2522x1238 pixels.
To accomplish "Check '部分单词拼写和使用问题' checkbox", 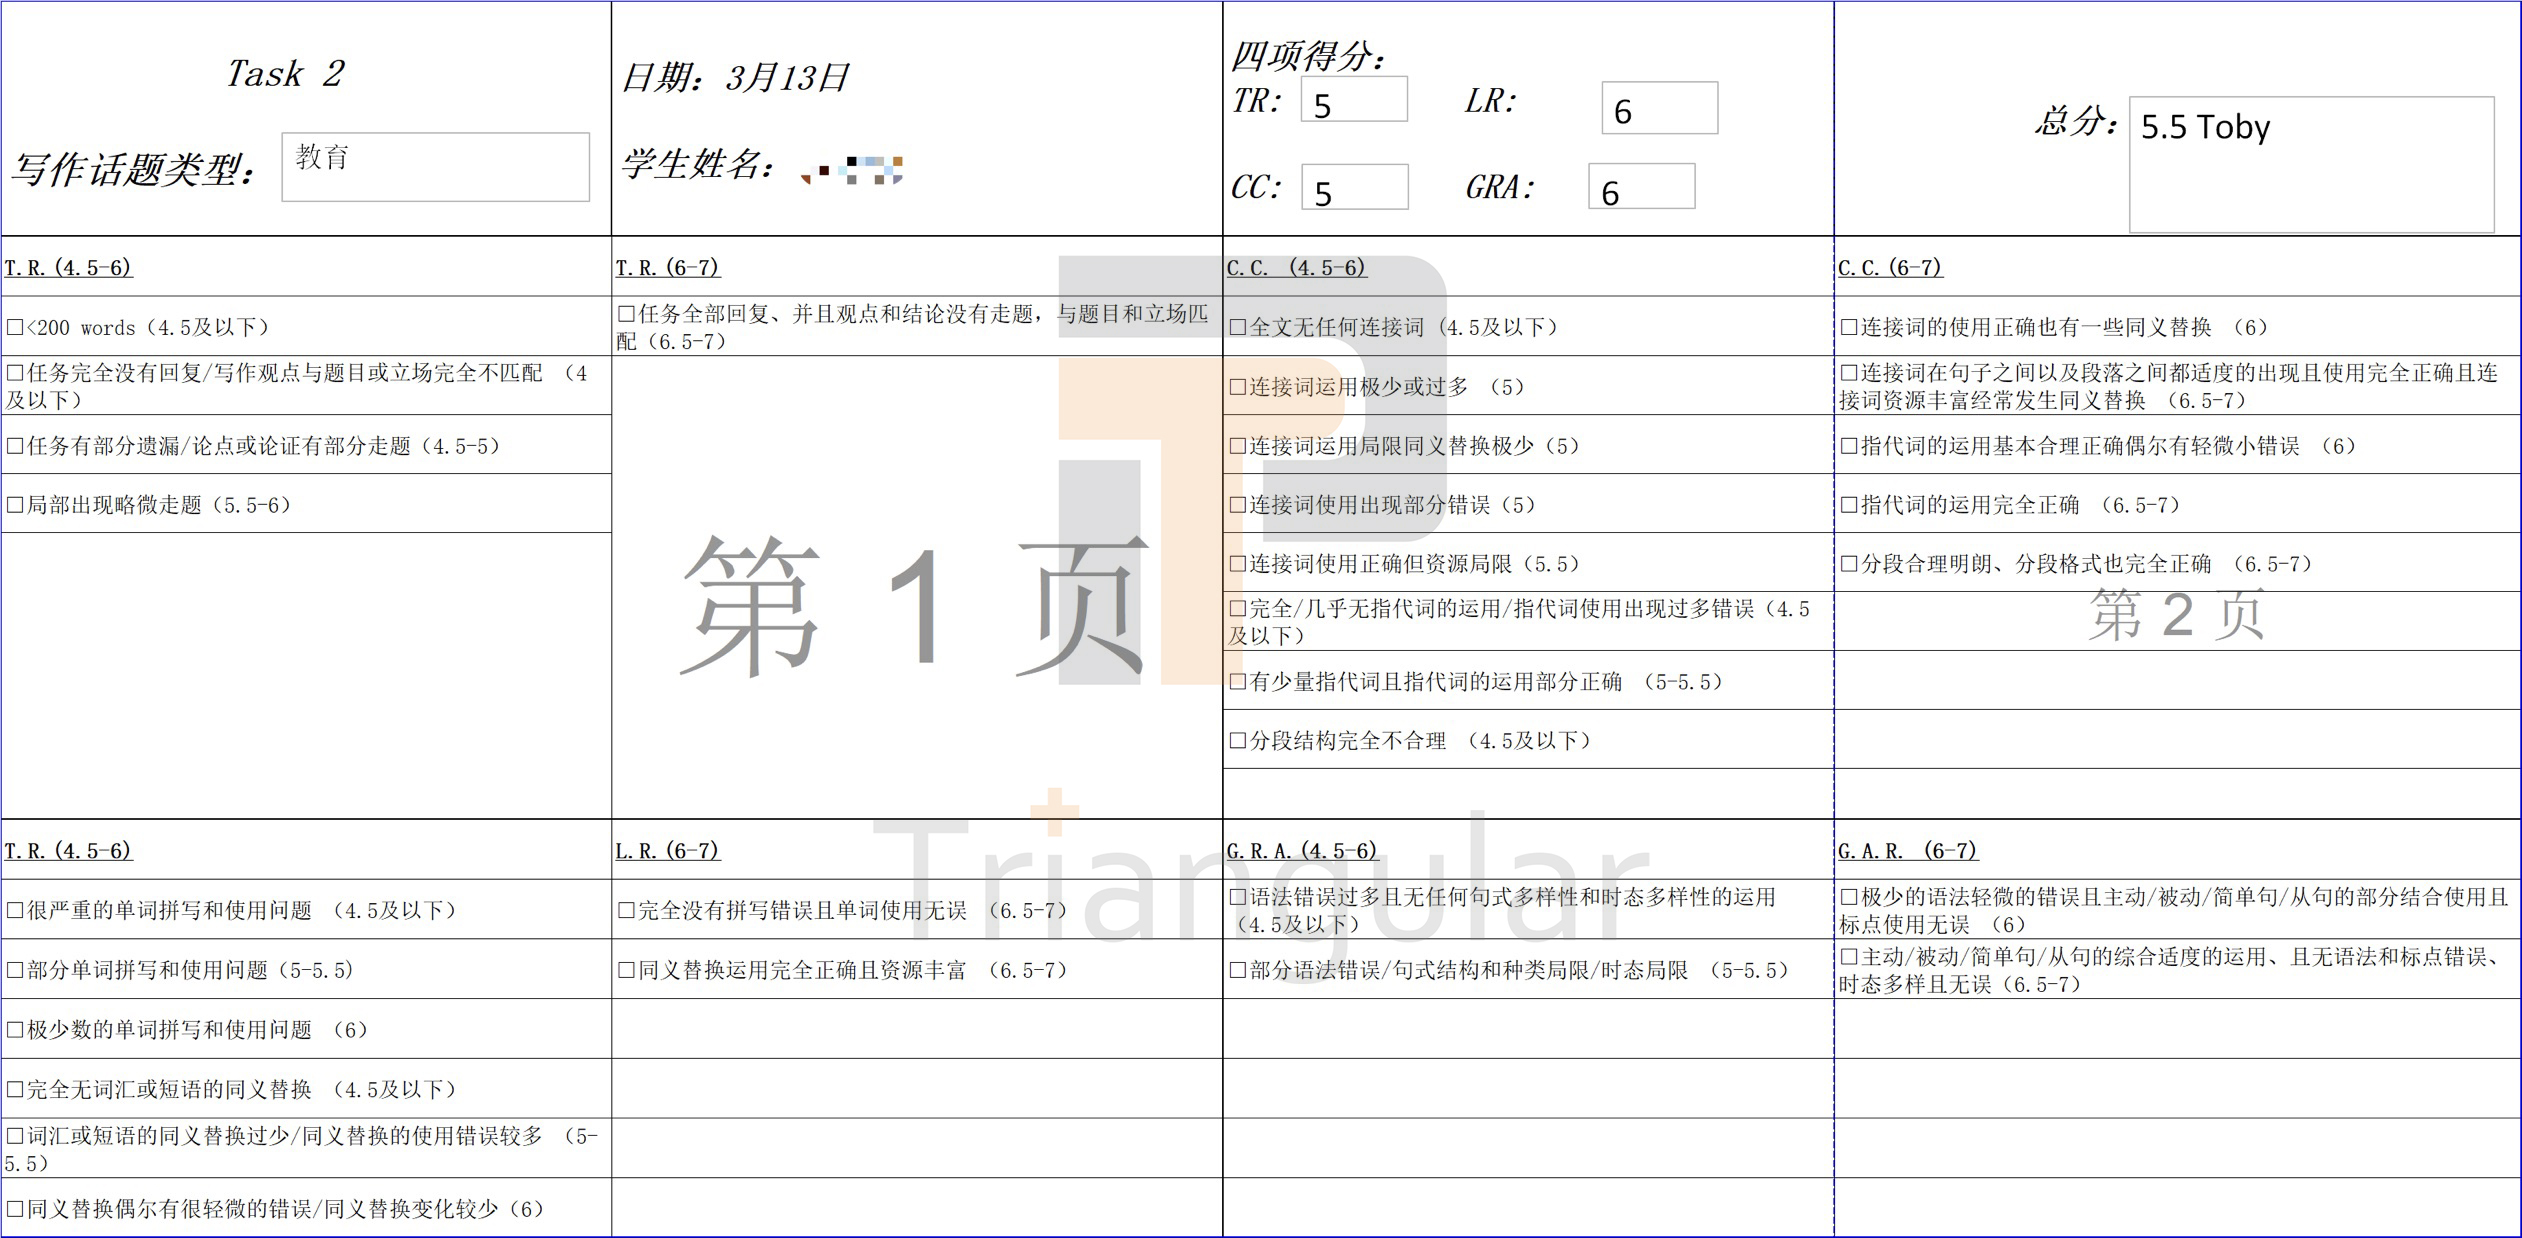I will click(15, 971).
